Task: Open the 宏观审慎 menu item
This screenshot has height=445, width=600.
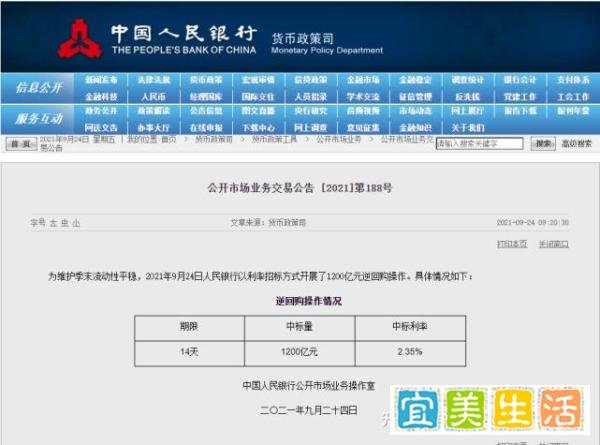Action: [258, 80]
